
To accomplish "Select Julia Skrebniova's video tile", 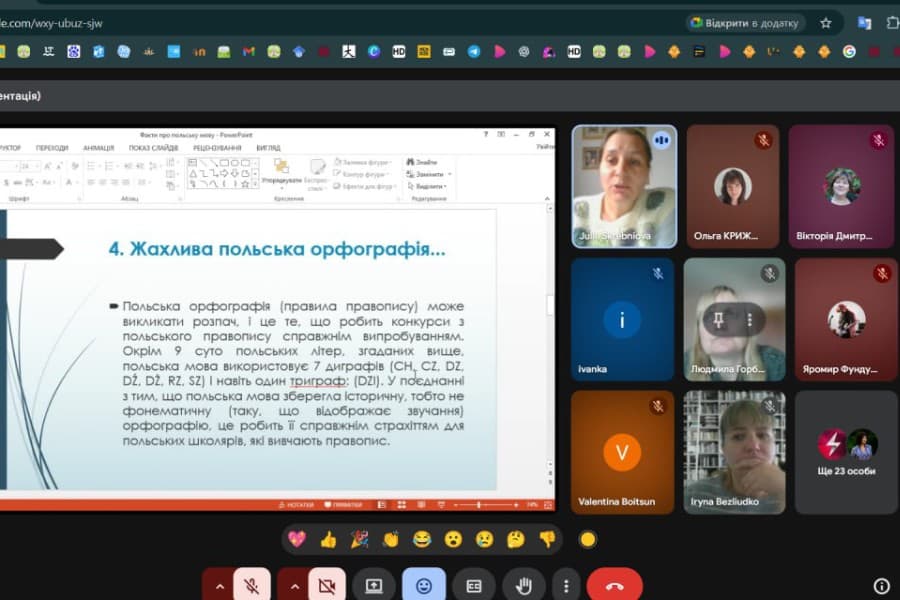I will pyautogui.click(x=624, y=187).
